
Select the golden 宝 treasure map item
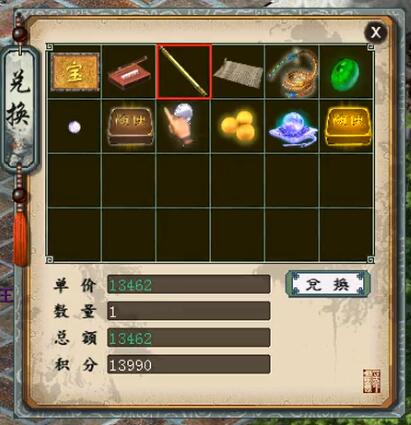click(x=75, y=72)
